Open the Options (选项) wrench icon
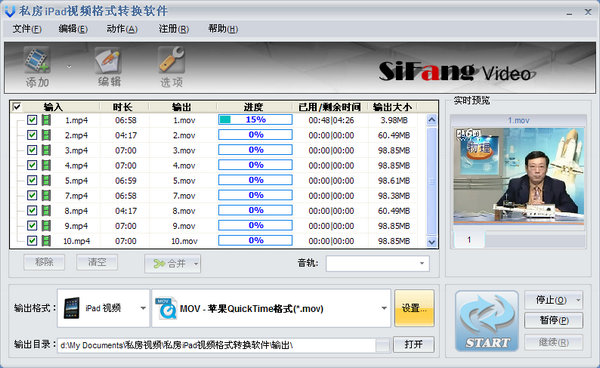 171,66
